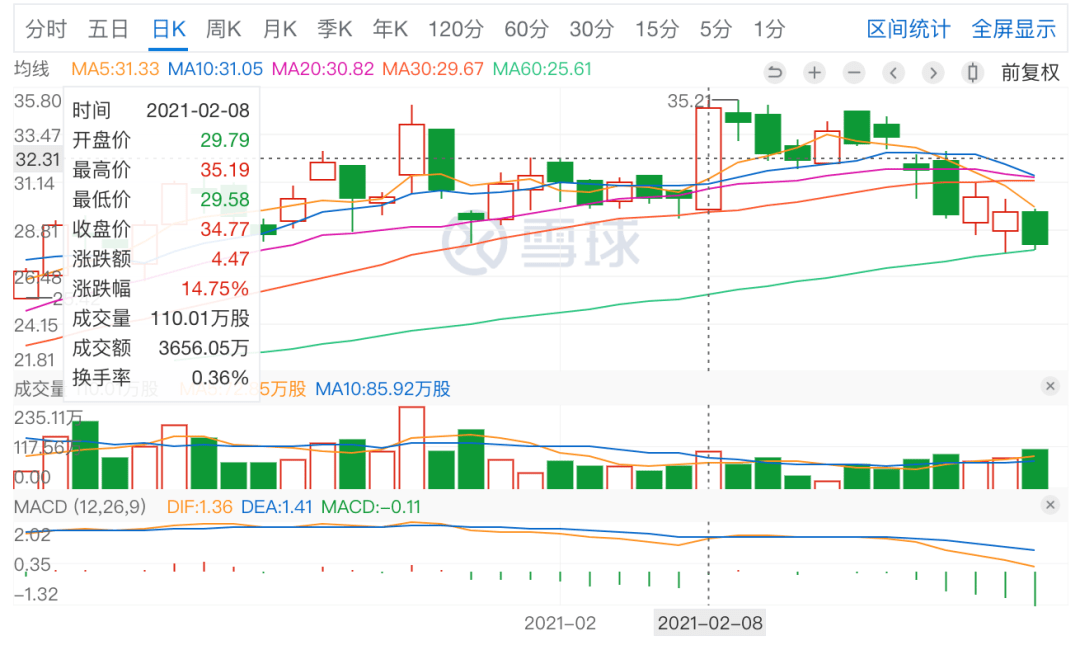Click the MACD (12,26,9) settings label

[80, 507]
